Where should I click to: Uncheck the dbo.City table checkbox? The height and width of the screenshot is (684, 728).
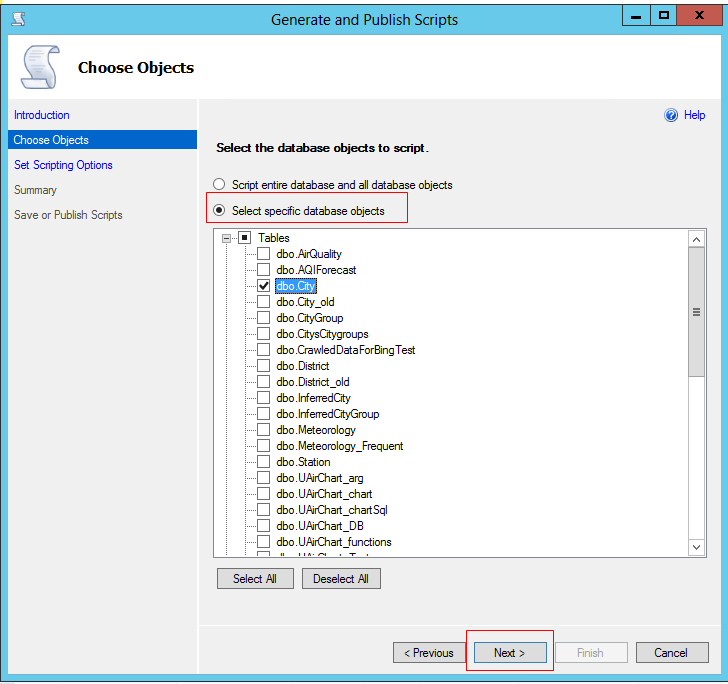(264, 286)
